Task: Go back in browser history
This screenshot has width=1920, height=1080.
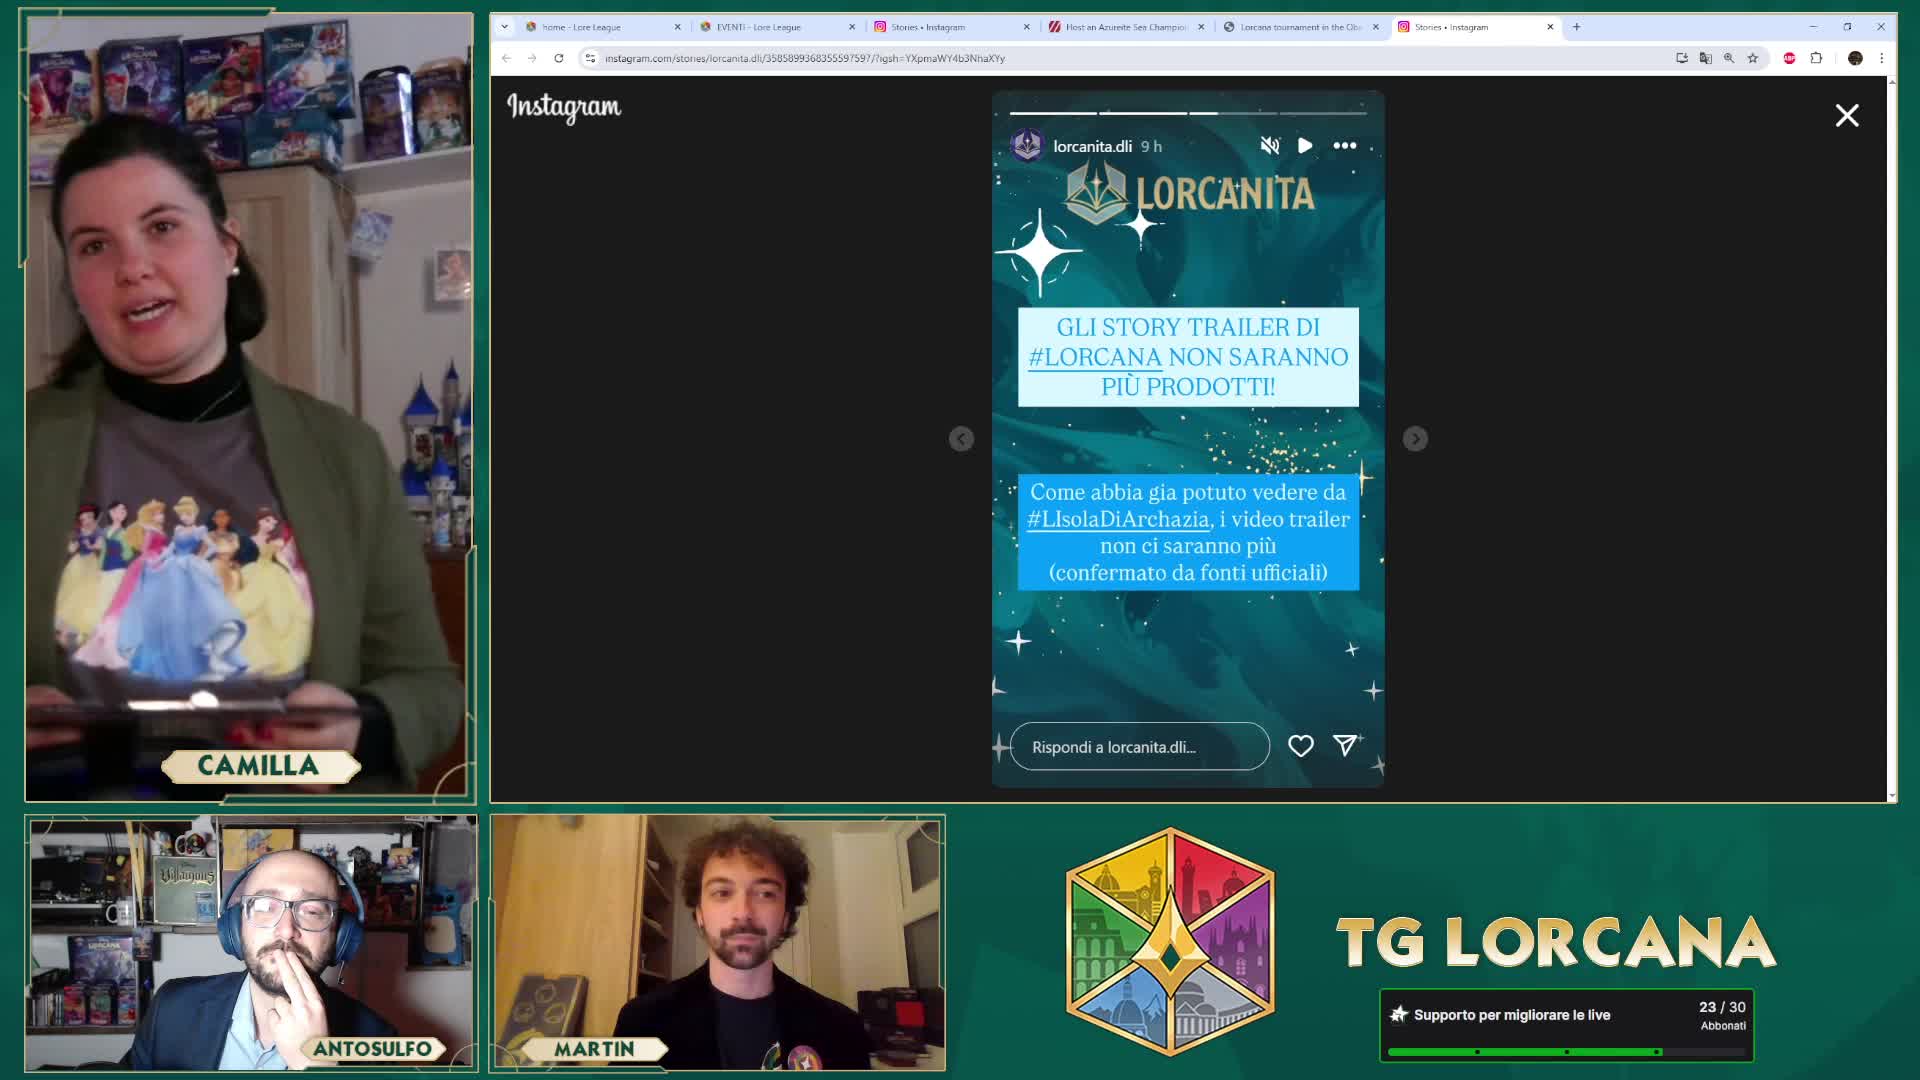Action: 506,58
